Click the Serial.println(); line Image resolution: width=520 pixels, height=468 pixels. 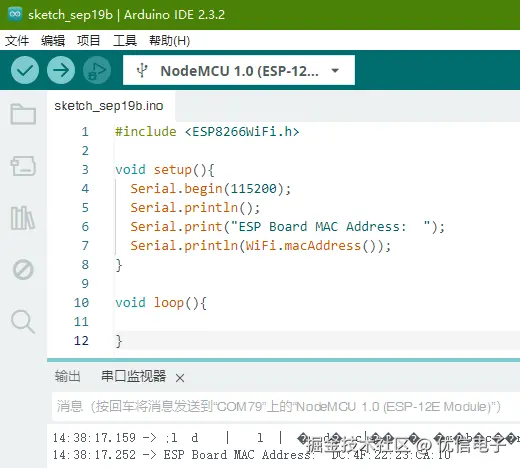[195, 208]
